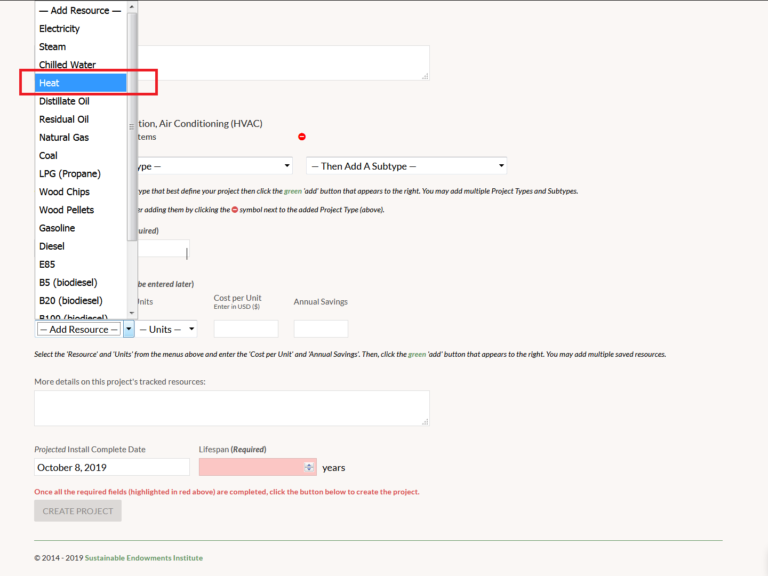Screen dimensions: 768x576
Task: Click the tracked resources details text area
Action: [232, 408]
